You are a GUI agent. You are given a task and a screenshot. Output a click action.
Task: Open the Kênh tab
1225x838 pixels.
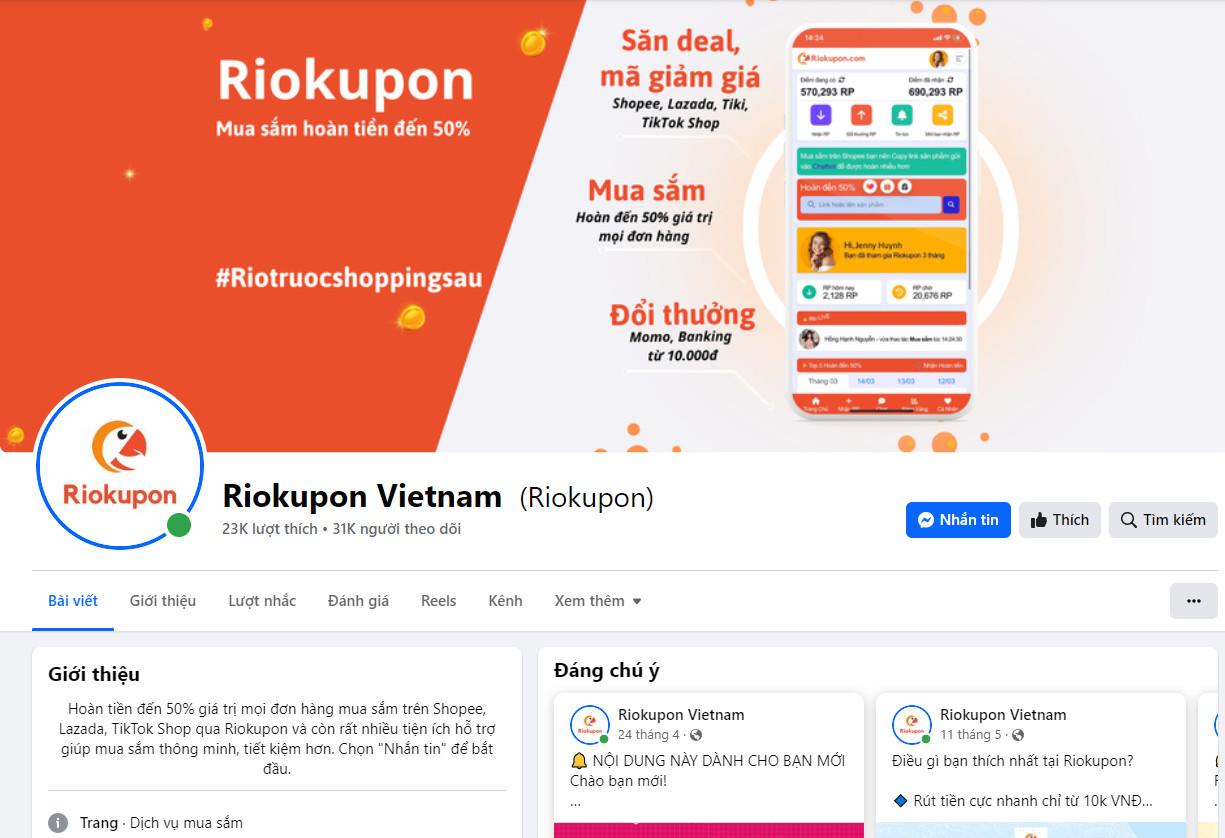pyautogui.click(x=505, y=601)
